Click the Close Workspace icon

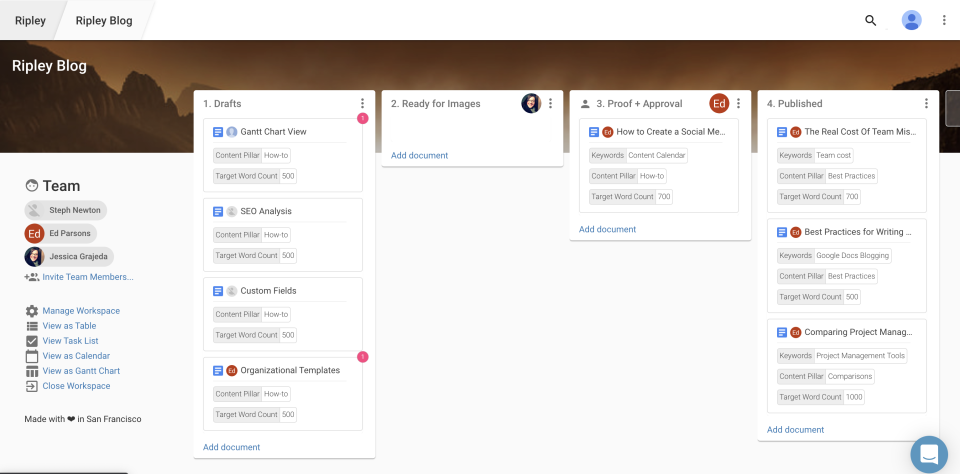pyautogui.click(x=32, y=386)
